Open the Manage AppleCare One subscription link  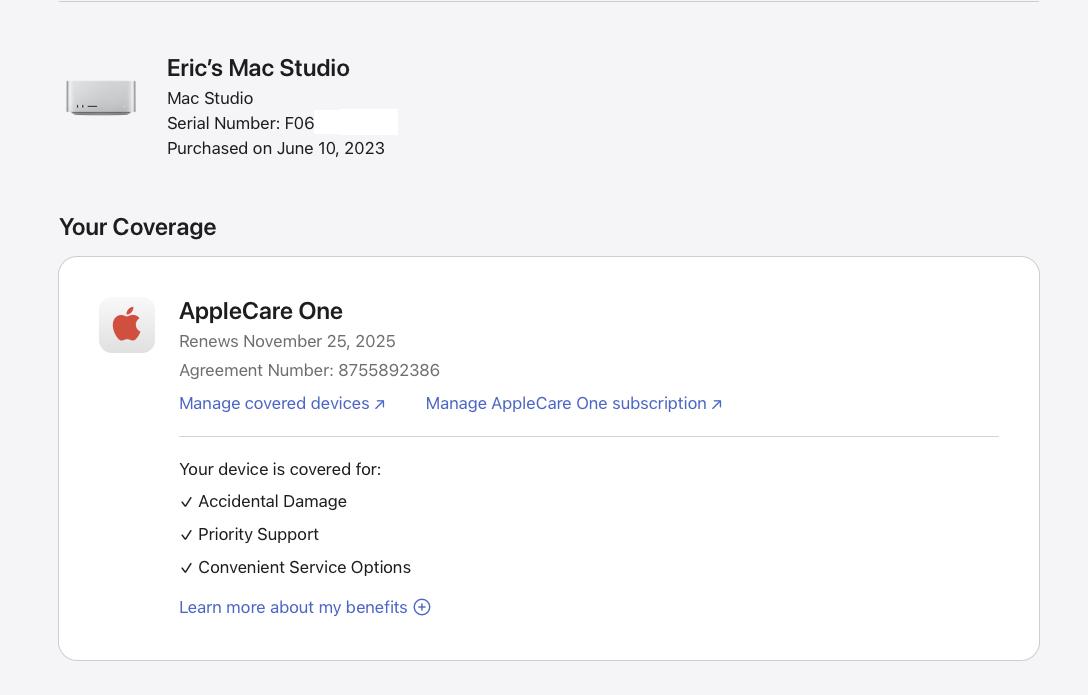(566, 403)
